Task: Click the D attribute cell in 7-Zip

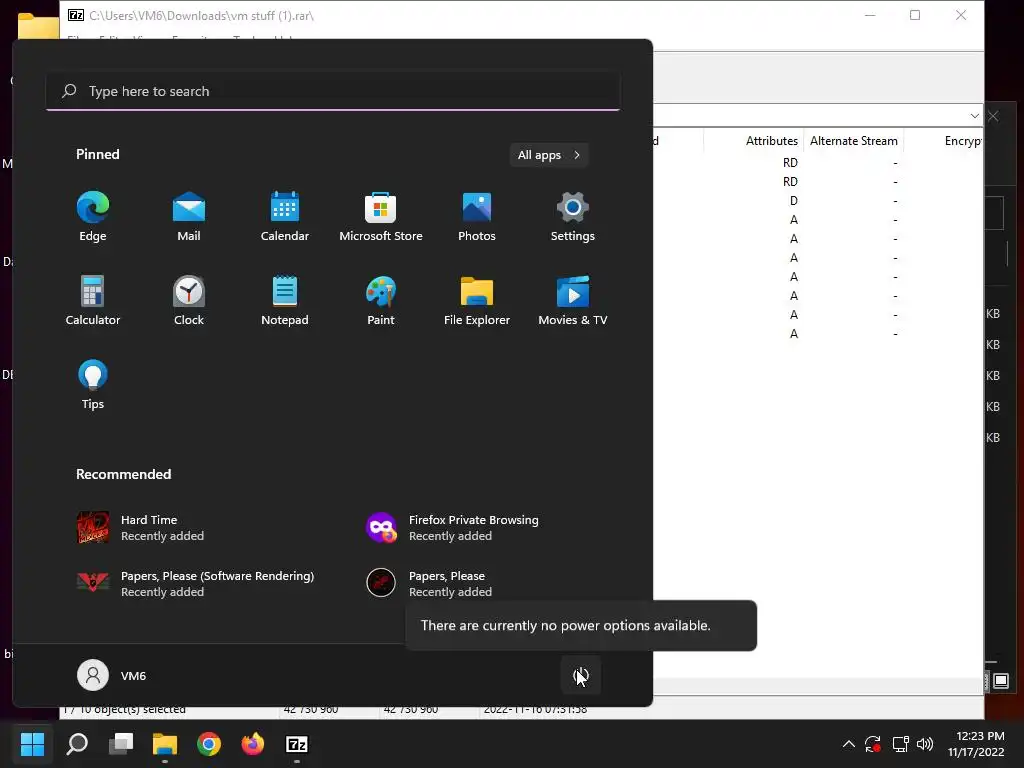Action: [x=793, y=200]
